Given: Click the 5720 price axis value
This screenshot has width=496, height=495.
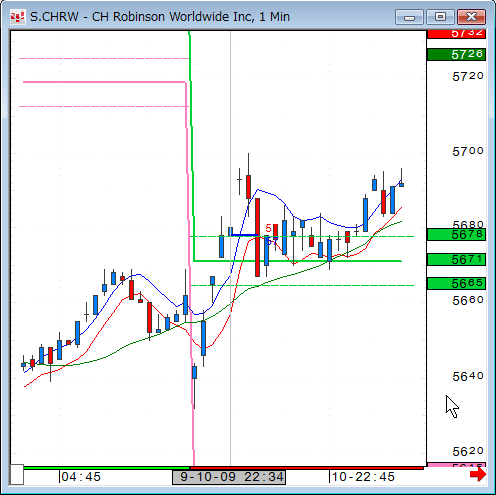Looking at the screenshot, I should click(468, 77).
